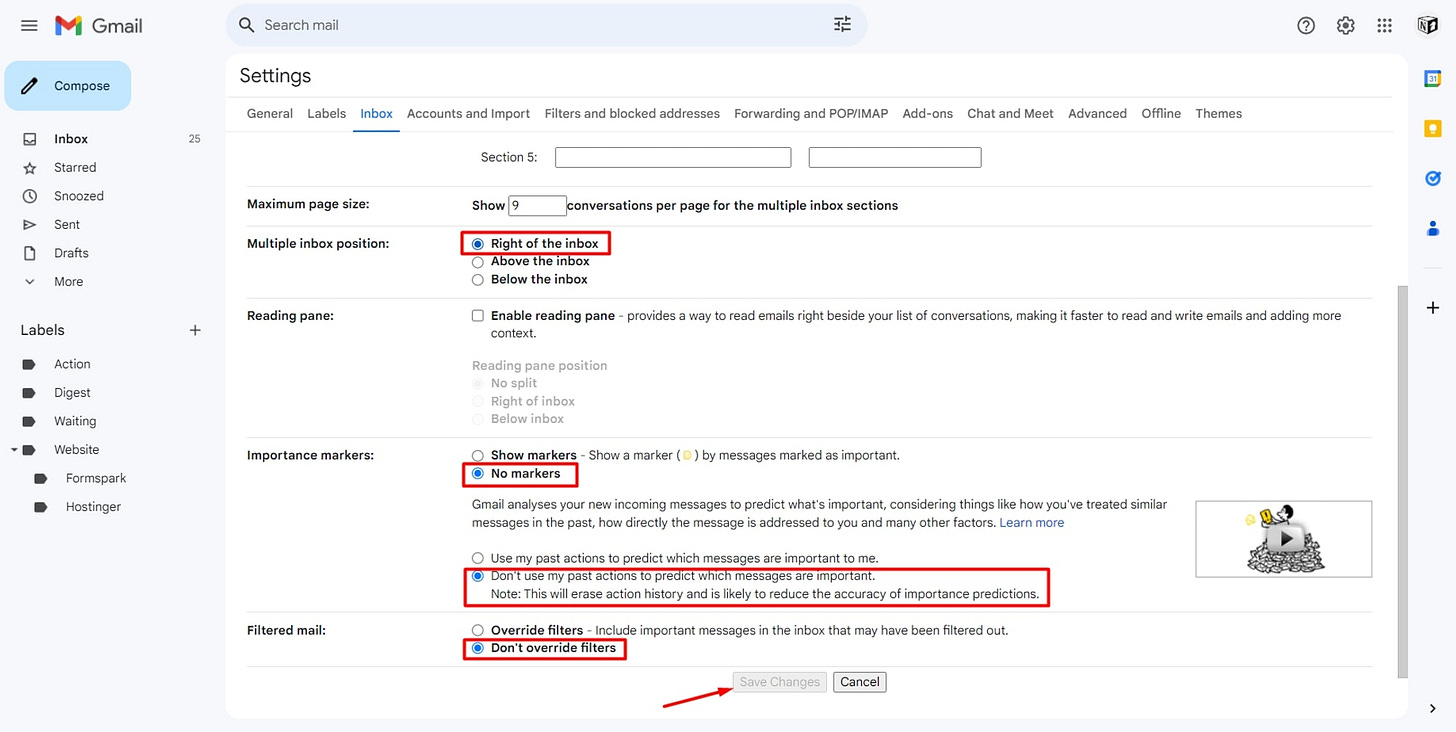Open Google Tasks side panel
This screenshot has width=1456, height=732.
[1432, 178]
